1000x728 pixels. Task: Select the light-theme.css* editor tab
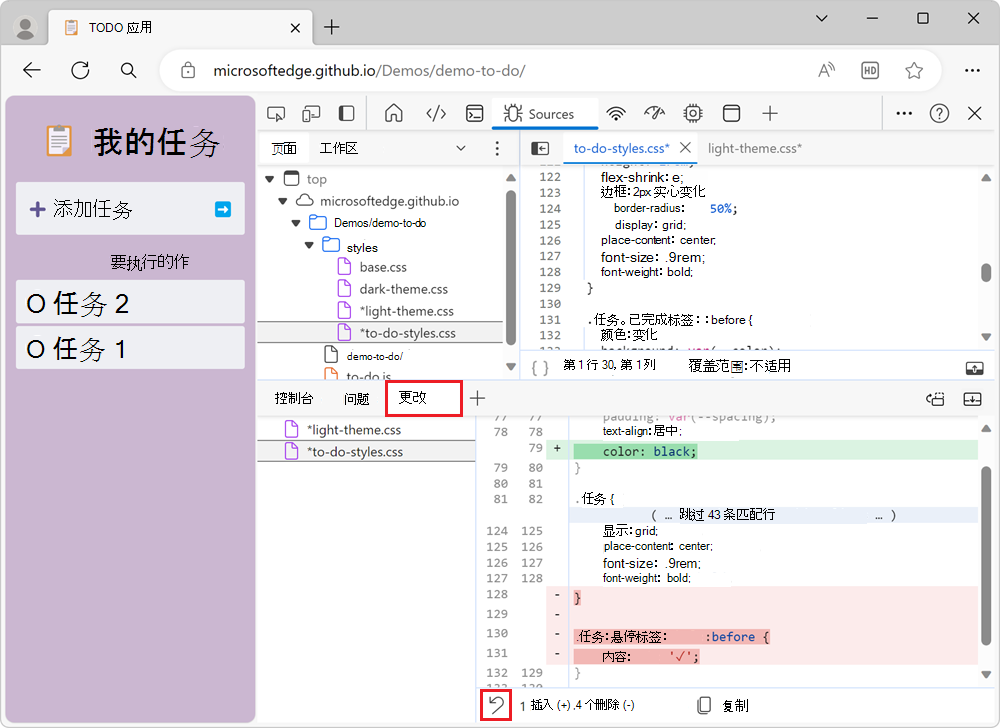[754, 149]
